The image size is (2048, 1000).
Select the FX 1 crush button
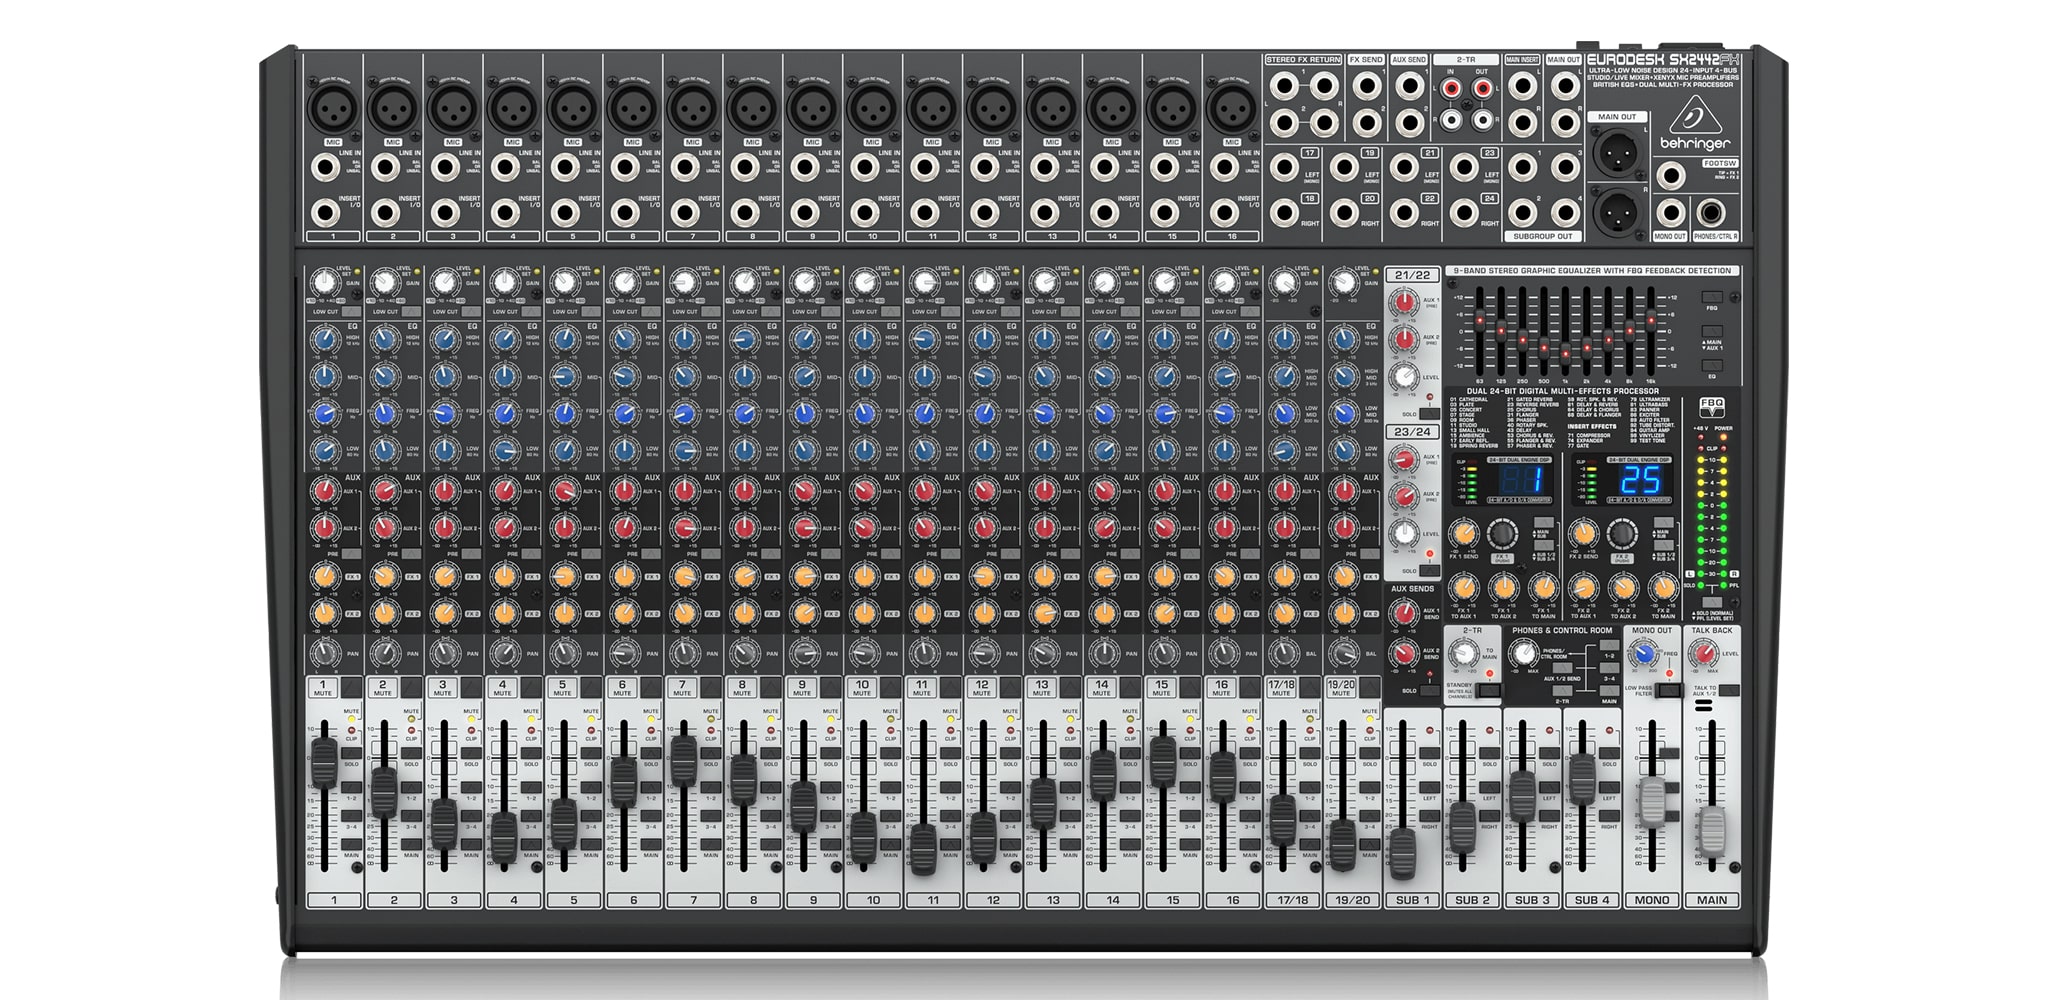coord(1502,560)
